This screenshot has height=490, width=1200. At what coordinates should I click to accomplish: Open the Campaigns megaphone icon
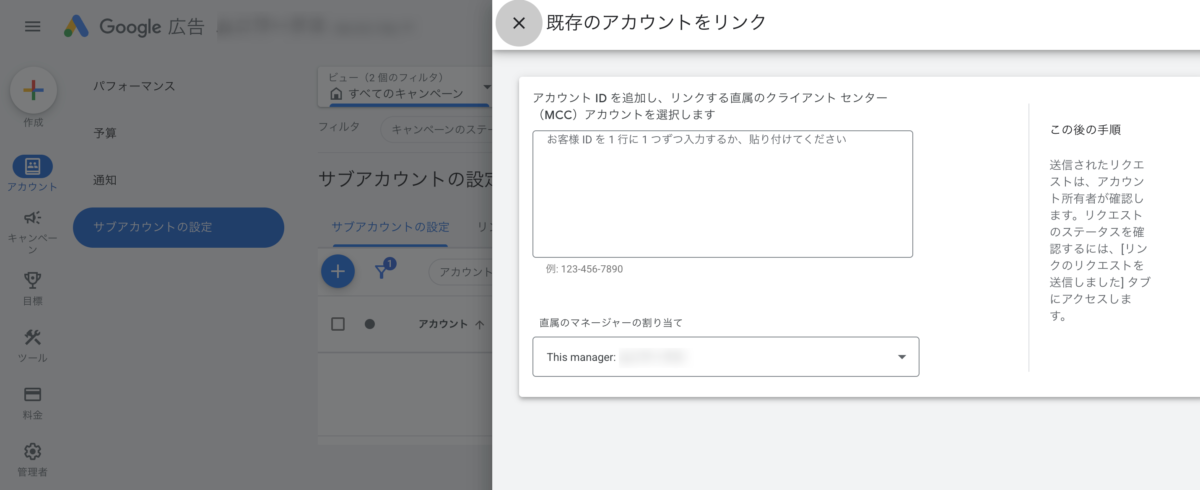click(32, 218)
